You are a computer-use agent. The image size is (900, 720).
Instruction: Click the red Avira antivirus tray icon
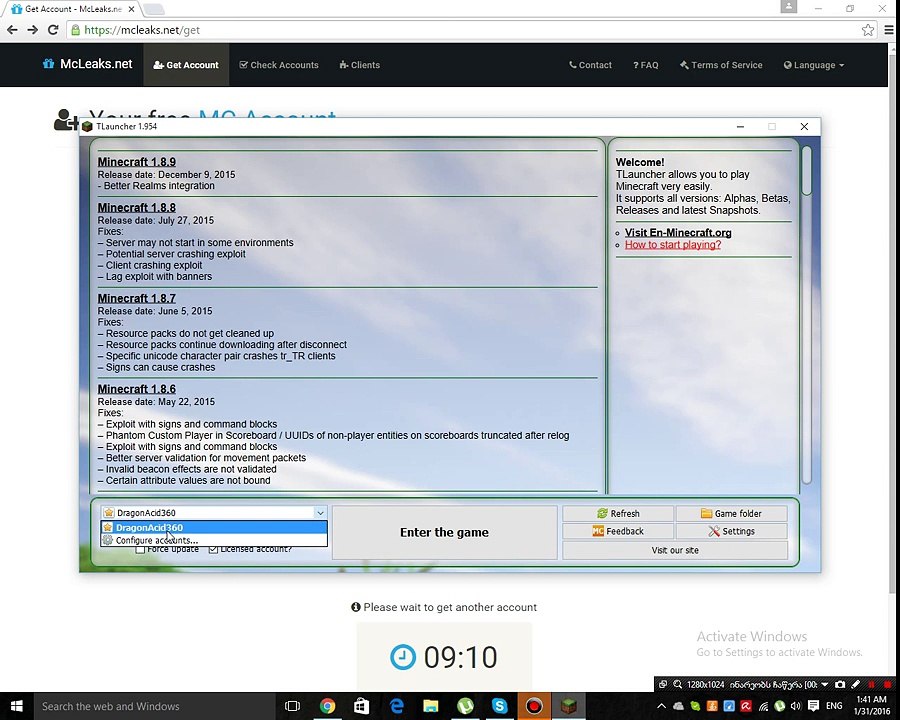[x=746, y=706]
